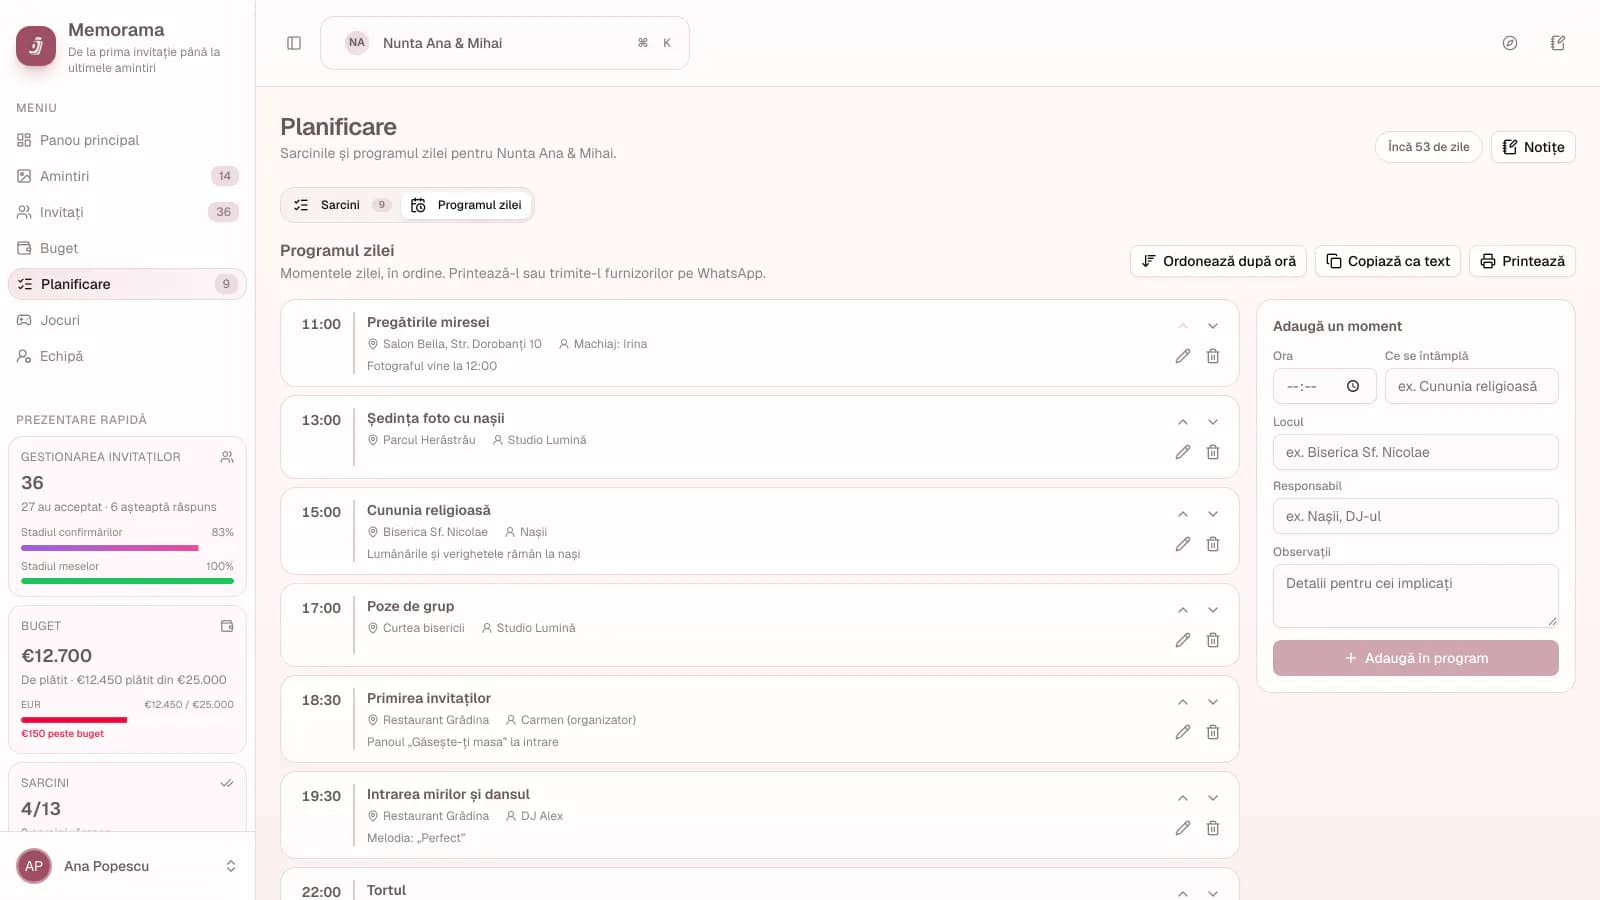
Task: Click the compose note icon in header
Action: pyautogui.click(x=1558, y=43)
